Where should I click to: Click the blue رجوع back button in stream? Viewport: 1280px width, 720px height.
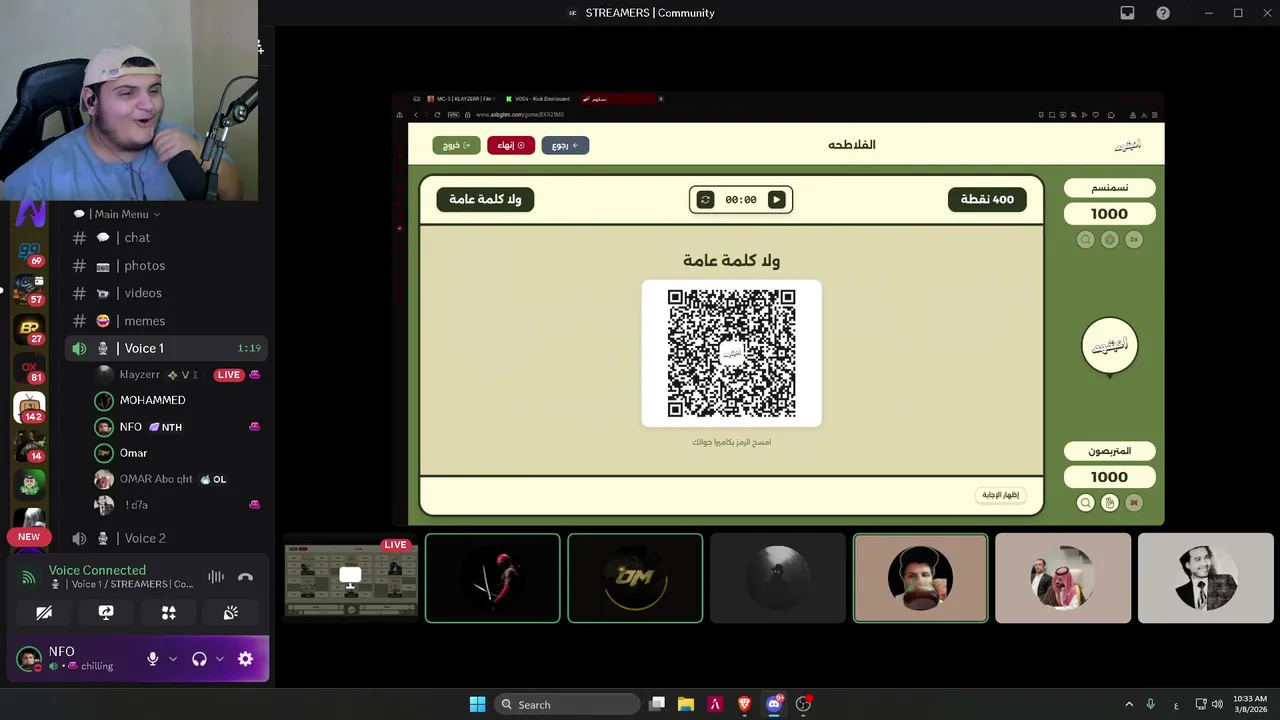tap(565, 145)
